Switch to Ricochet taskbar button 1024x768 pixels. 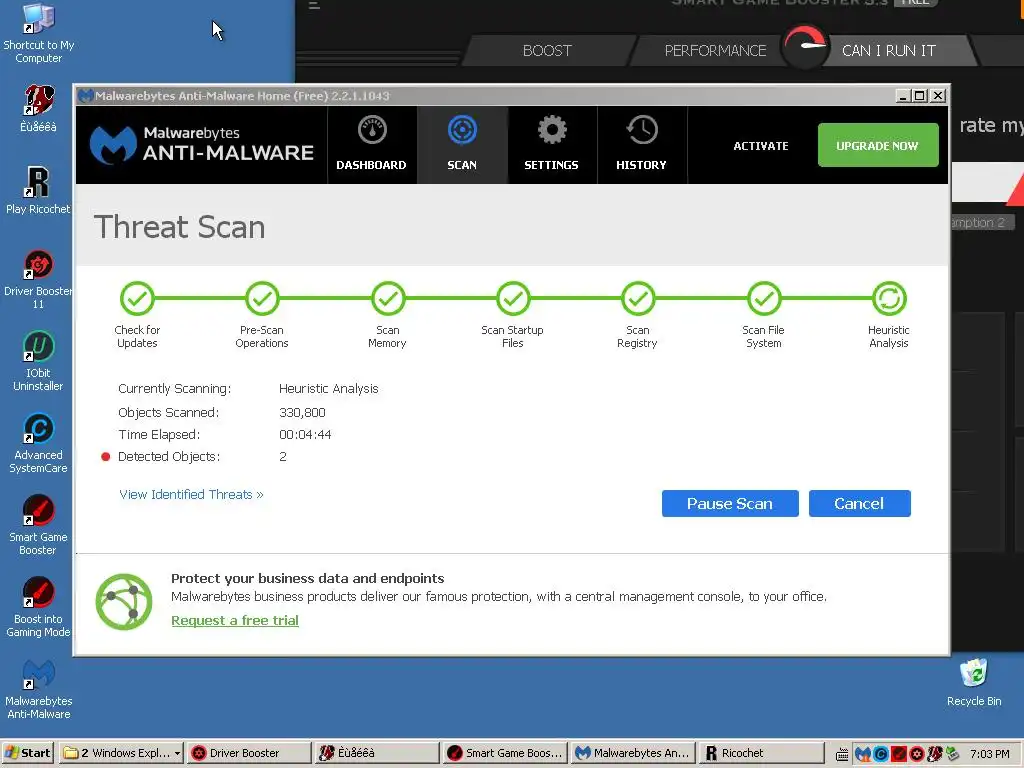coord(761,753)
